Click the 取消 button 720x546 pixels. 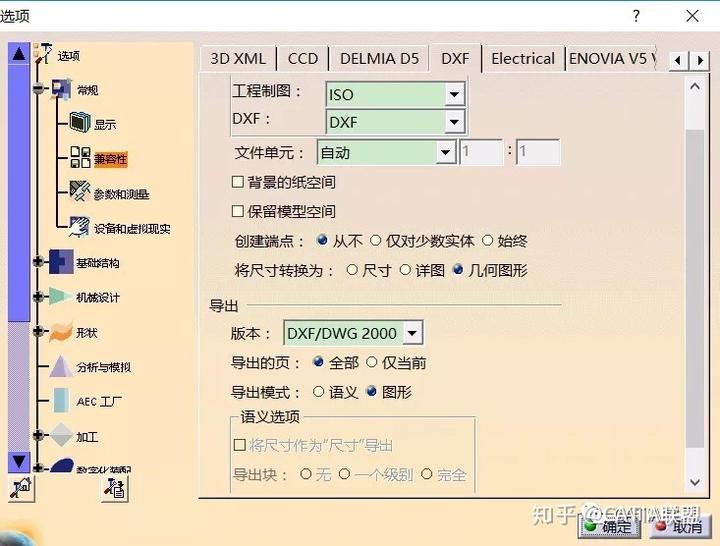(x=681, y=526)
